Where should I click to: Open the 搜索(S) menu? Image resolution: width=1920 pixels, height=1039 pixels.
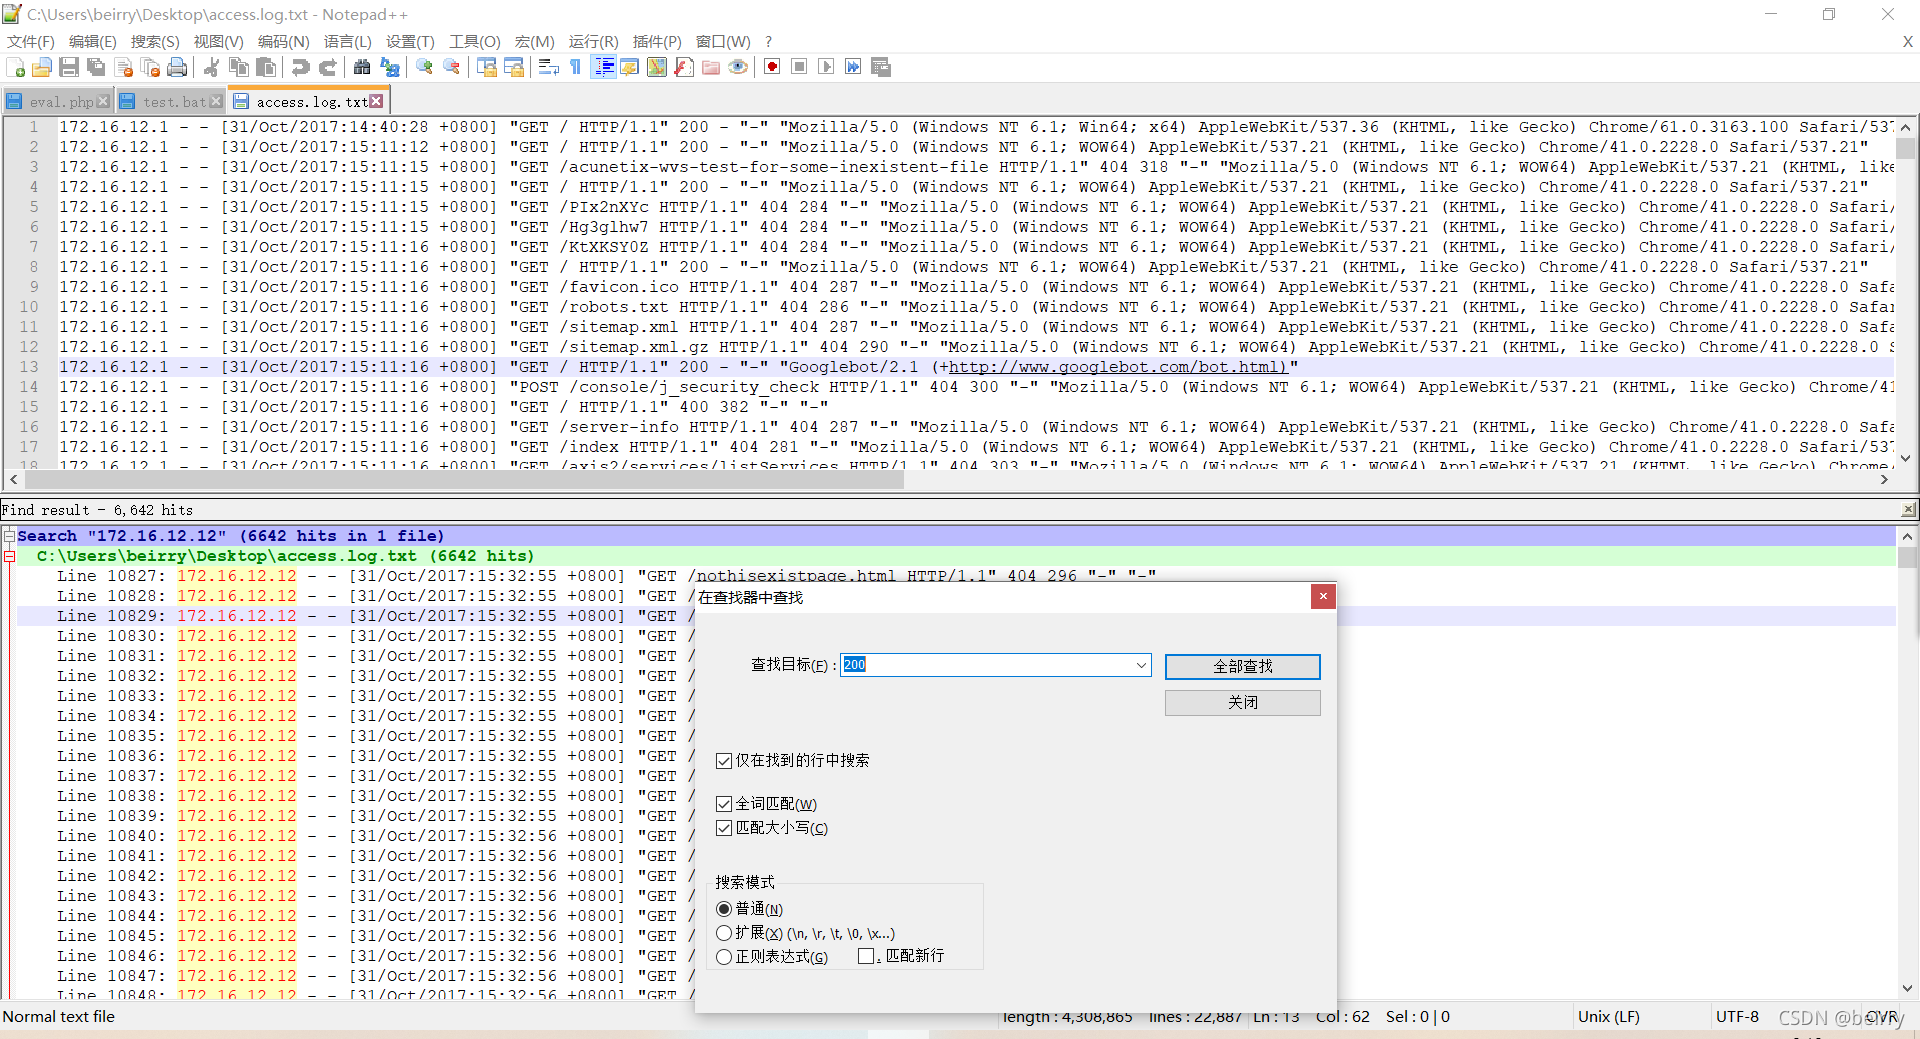[x=155, y=41]
